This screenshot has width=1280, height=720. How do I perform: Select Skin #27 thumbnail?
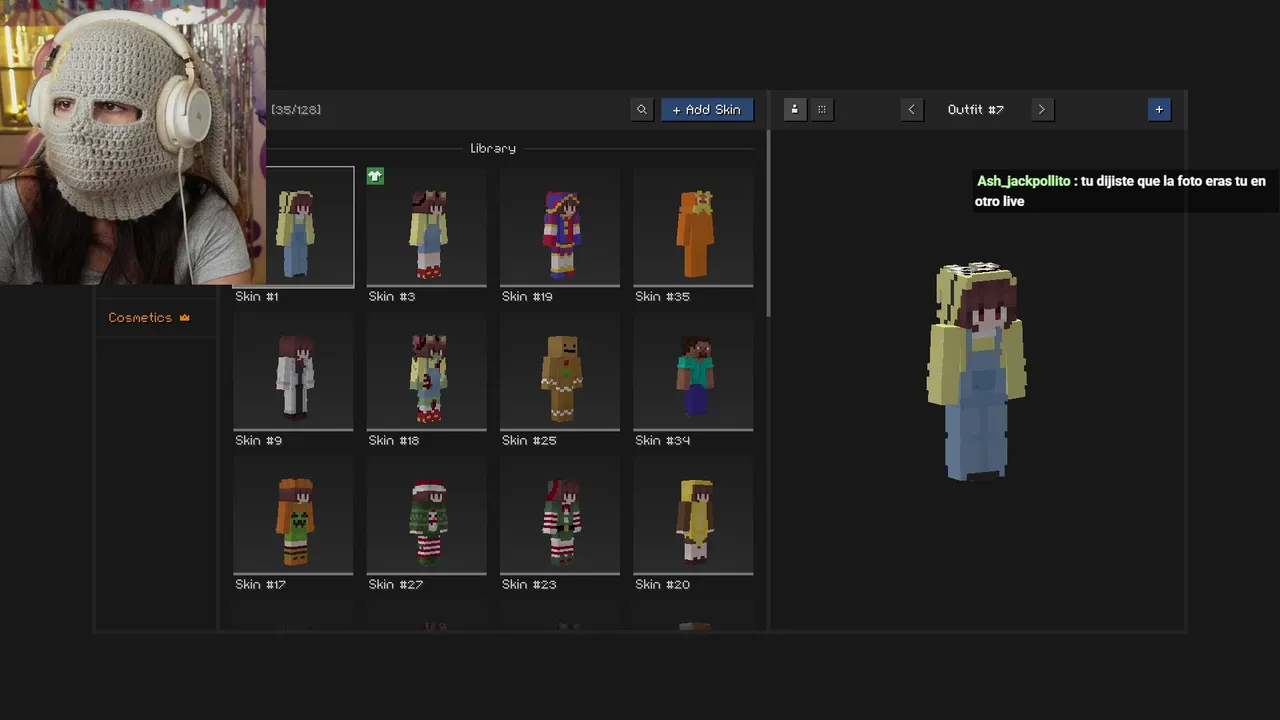click(x=427, y=515)
